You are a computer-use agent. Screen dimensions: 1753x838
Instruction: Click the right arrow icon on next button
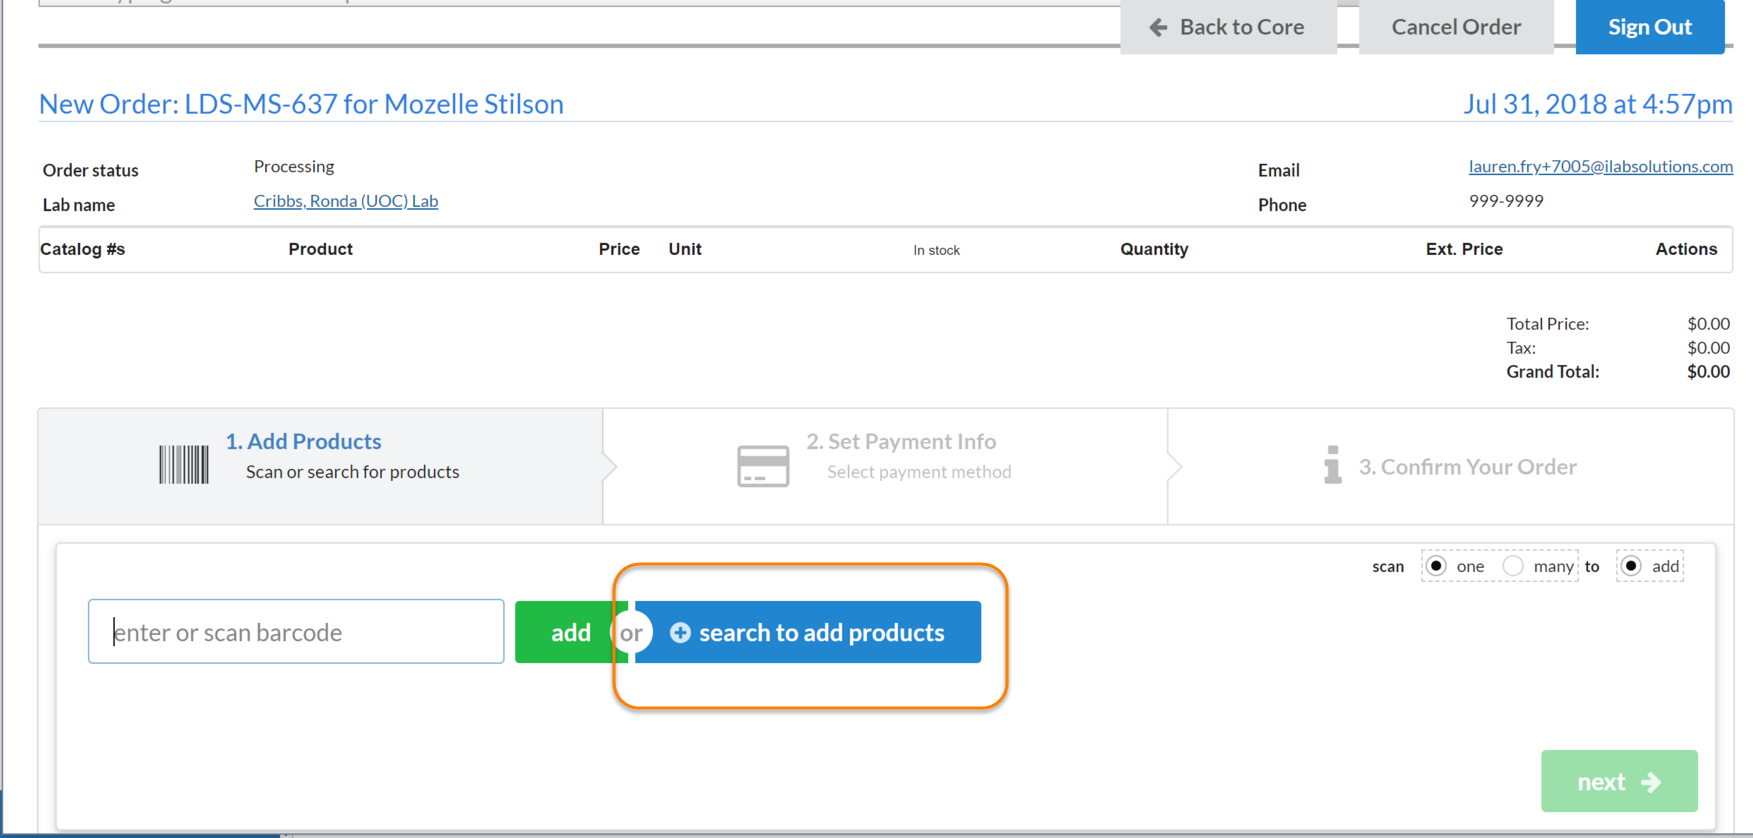[x=1651, y=782]
